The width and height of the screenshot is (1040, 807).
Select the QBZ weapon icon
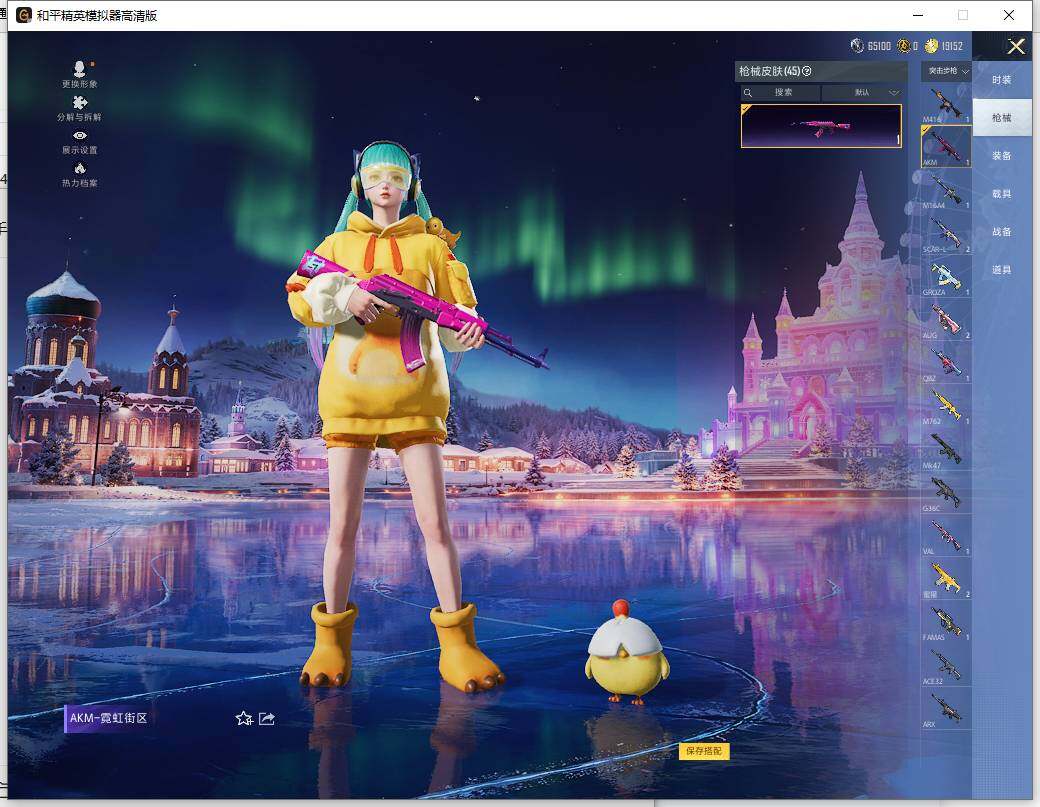pyautogui.click(x=946, y=363)
